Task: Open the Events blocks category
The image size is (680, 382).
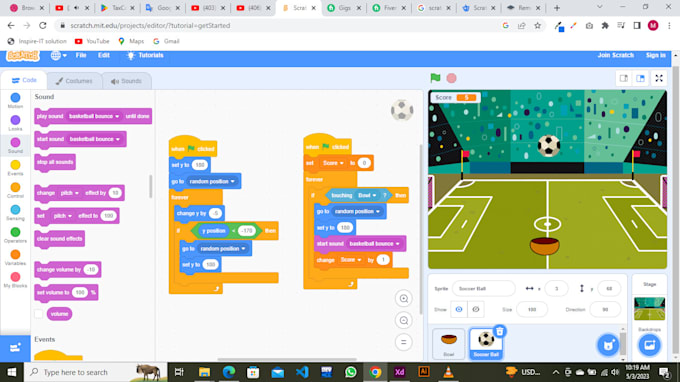Action: point(15,168)
